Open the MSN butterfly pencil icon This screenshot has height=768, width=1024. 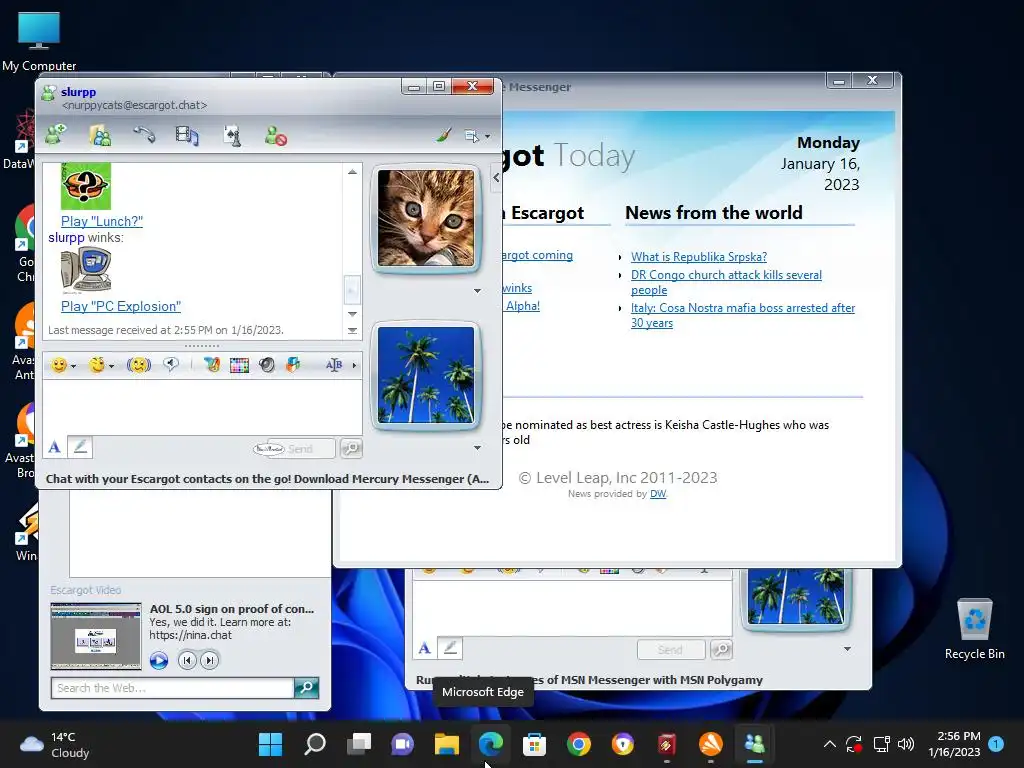[212, 365]
